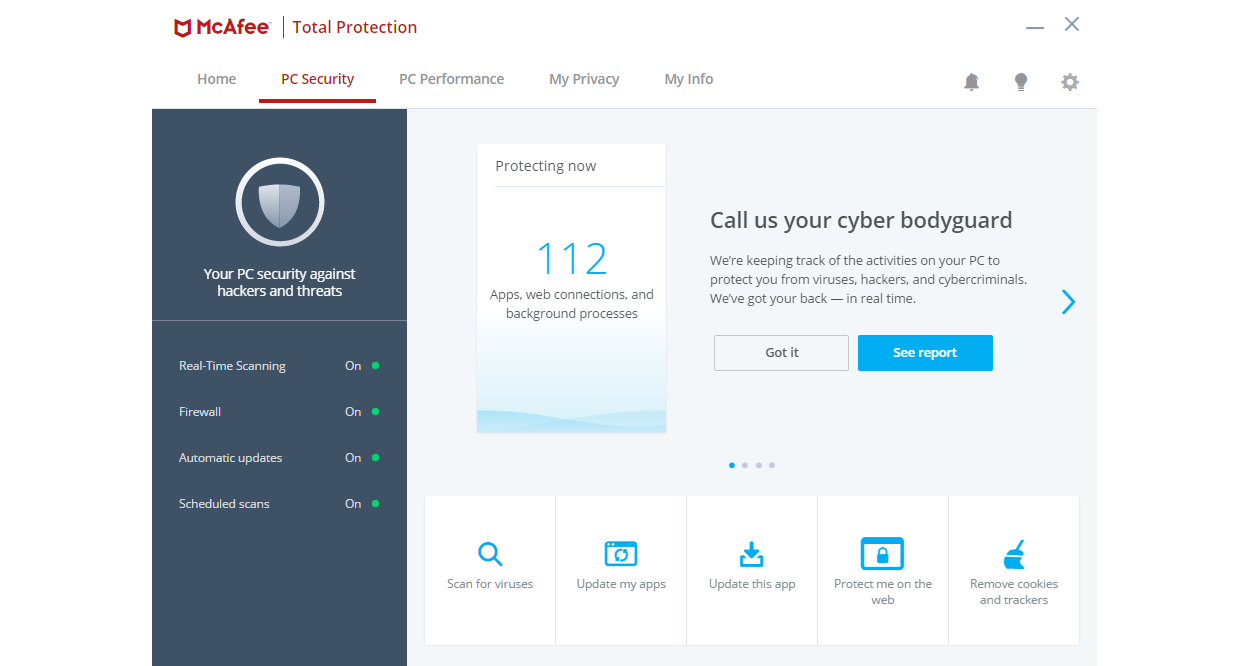This screenshot has width=1250, height=666.
Task: Open Protect me on the web
Action: pos(882,553)
